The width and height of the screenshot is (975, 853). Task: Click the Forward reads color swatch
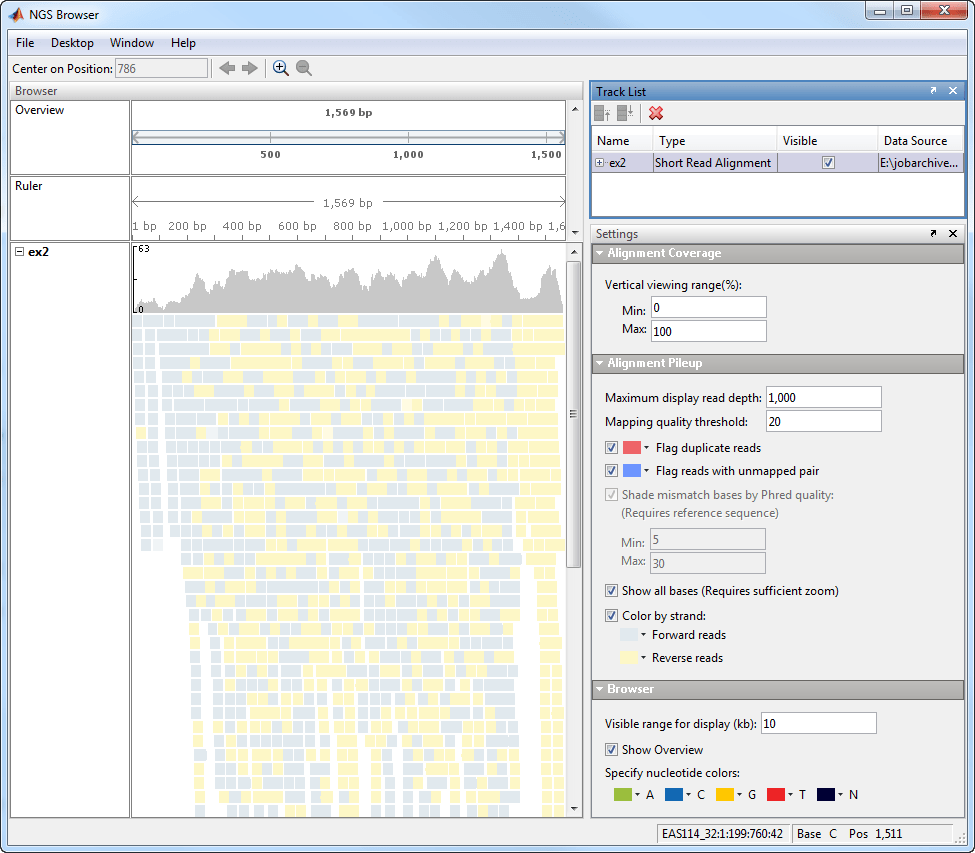(x=629, y=635)
